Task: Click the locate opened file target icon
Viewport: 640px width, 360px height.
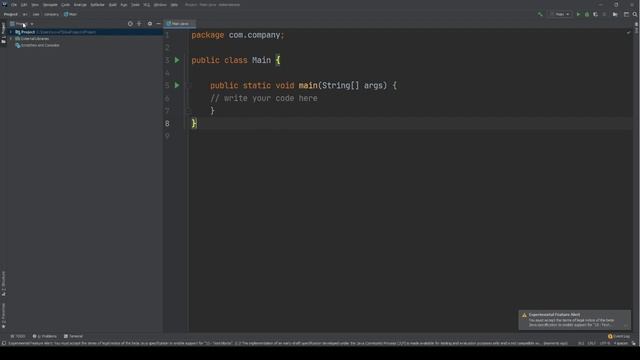Action: 130,24
